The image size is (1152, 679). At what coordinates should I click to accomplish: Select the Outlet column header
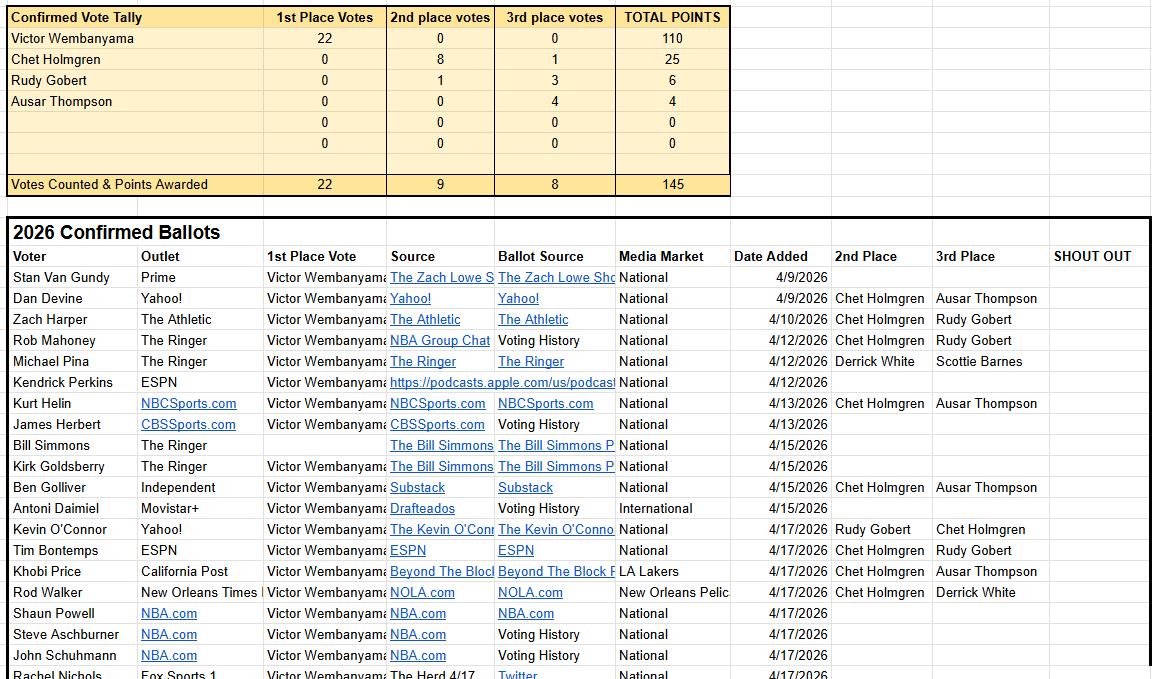(201, 256)
